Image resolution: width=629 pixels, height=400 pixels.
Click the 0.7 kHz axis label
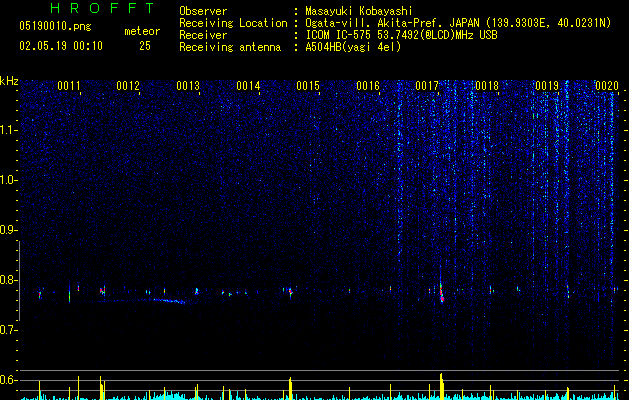point(8,330)
